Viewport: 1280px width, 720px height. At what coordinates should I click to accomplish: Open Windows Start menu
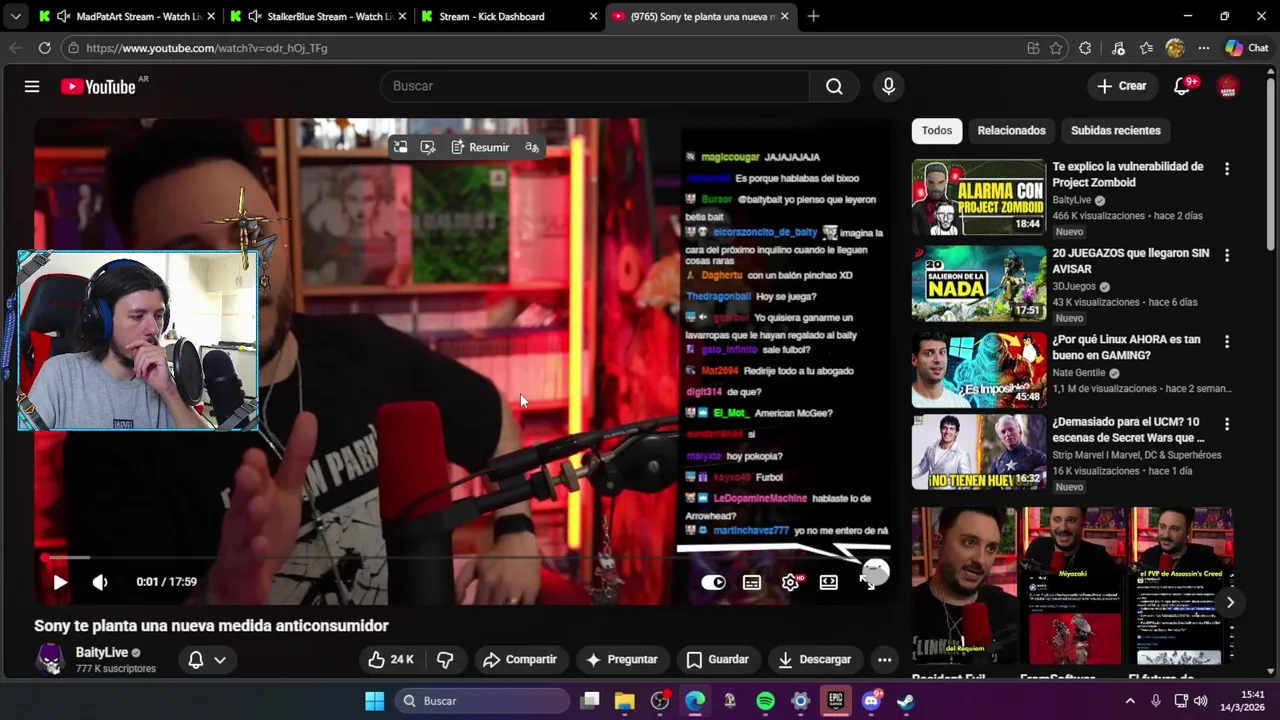(374, 701)
